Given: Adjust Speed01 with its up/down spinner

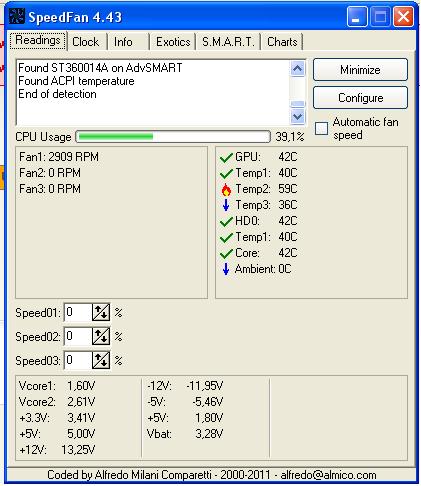Looking at the screenshot, I should [101, 312].
